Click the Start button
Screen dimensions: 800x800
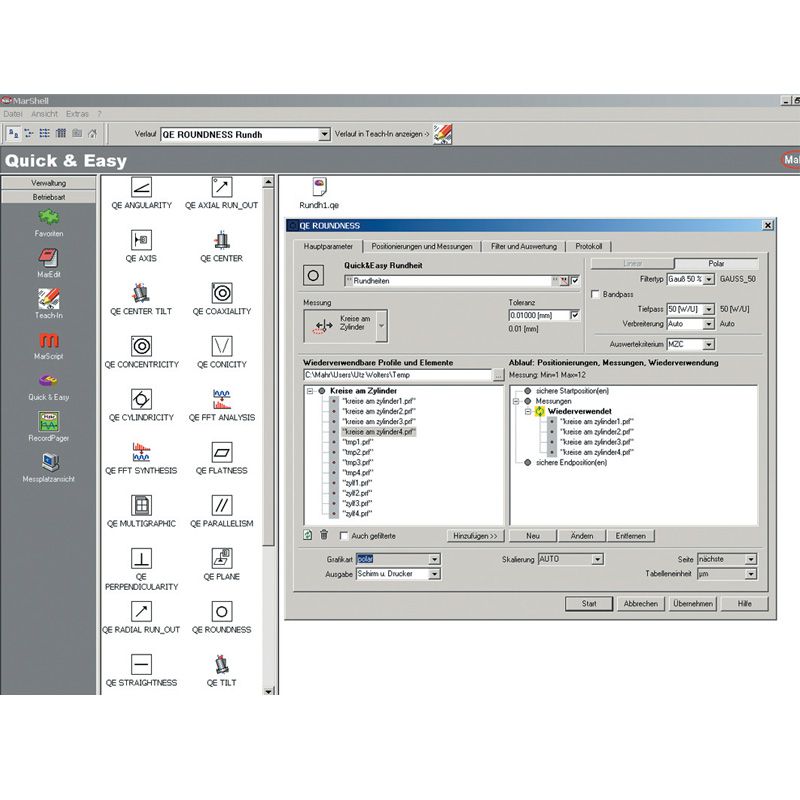pos(589,604)
